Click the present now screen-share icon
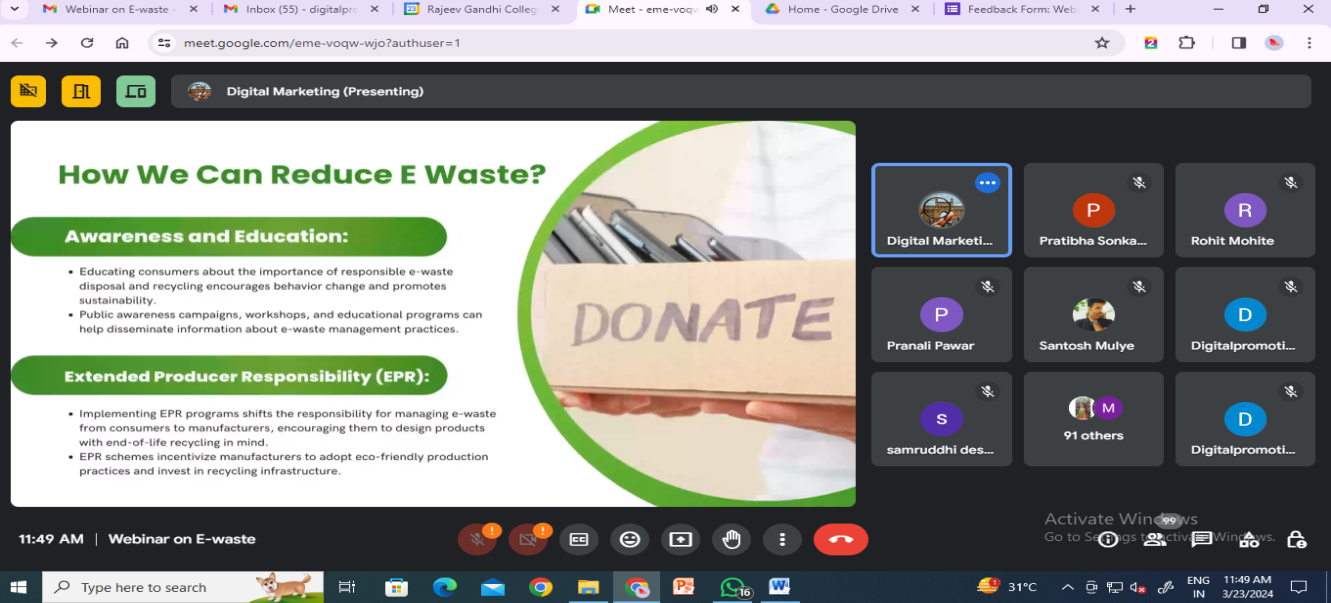1331x603 pixels. click(x=681, y=540)
